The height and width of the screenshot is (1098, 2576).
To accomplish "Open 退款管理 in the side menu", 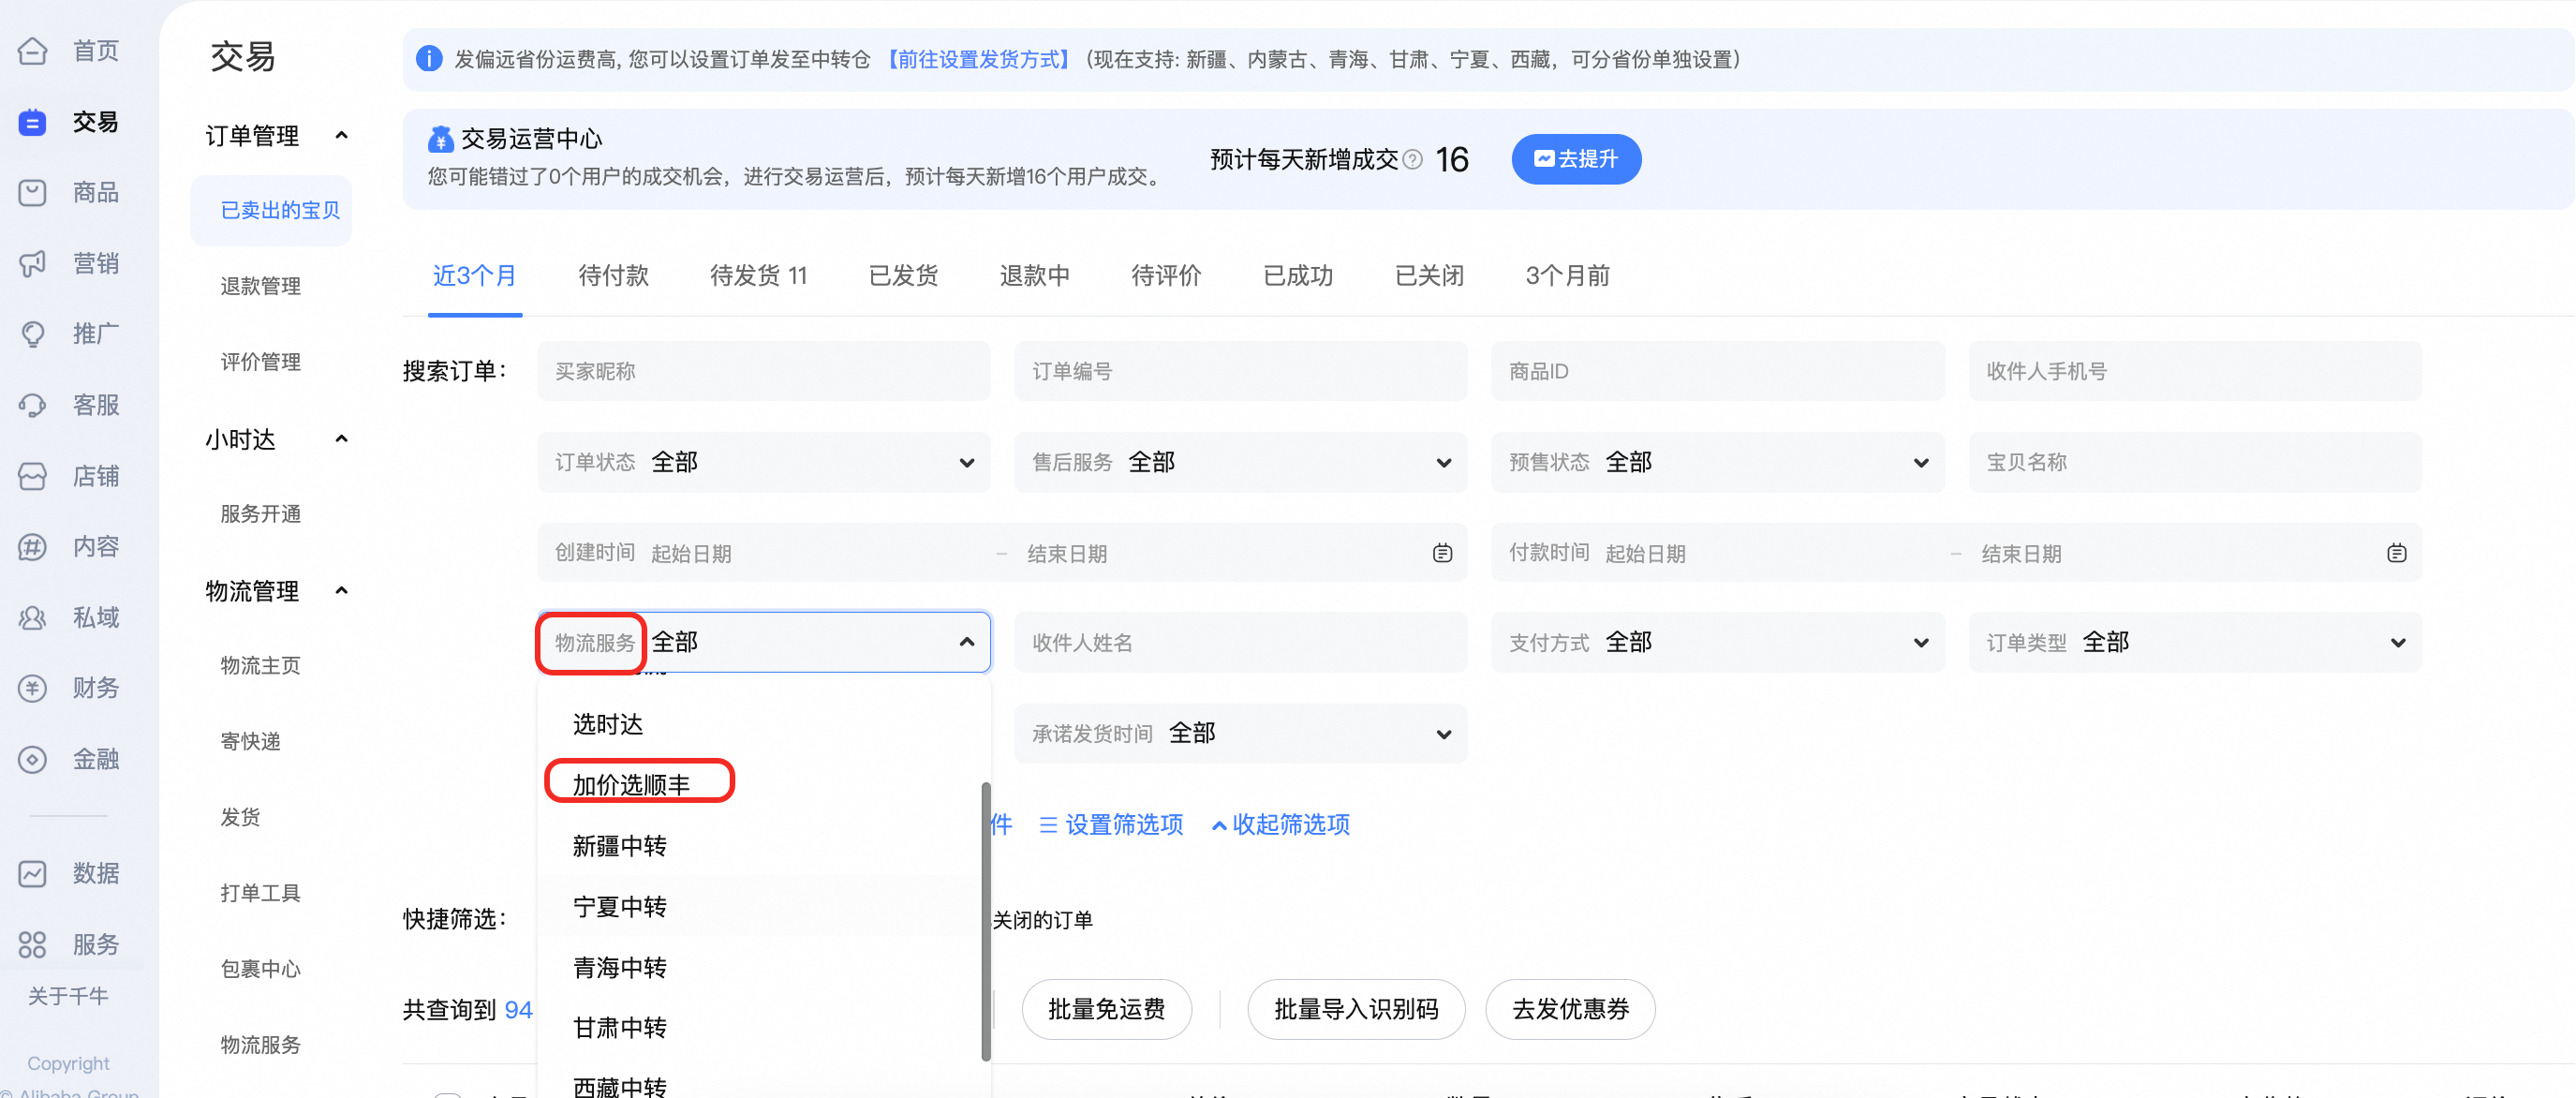I will 260,286.
